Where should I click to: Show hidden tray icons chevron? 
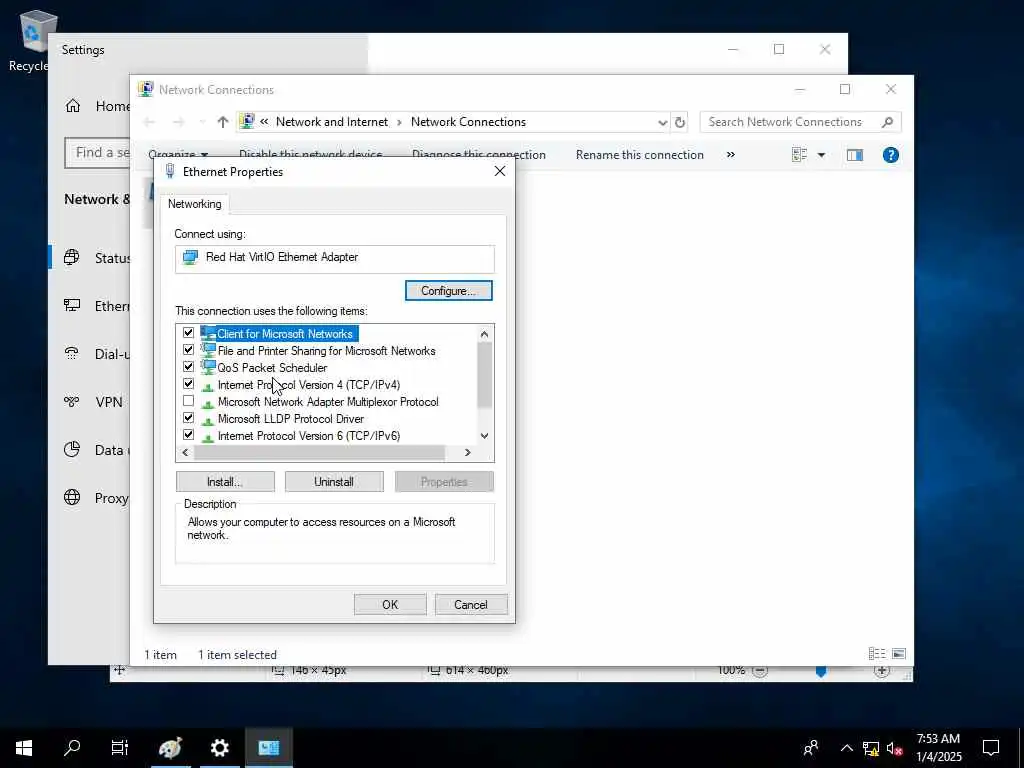click(x=846, y=748)
